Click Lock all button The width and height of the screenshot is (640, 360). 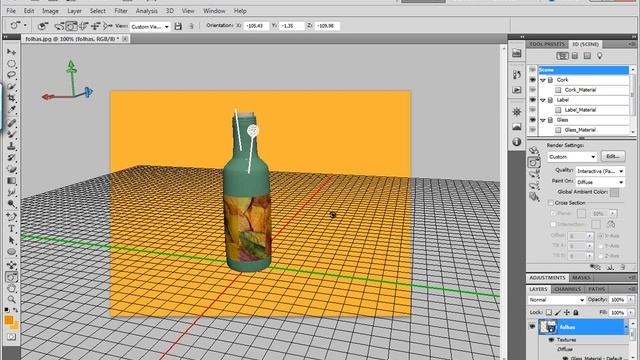click(x=576, y=312)
